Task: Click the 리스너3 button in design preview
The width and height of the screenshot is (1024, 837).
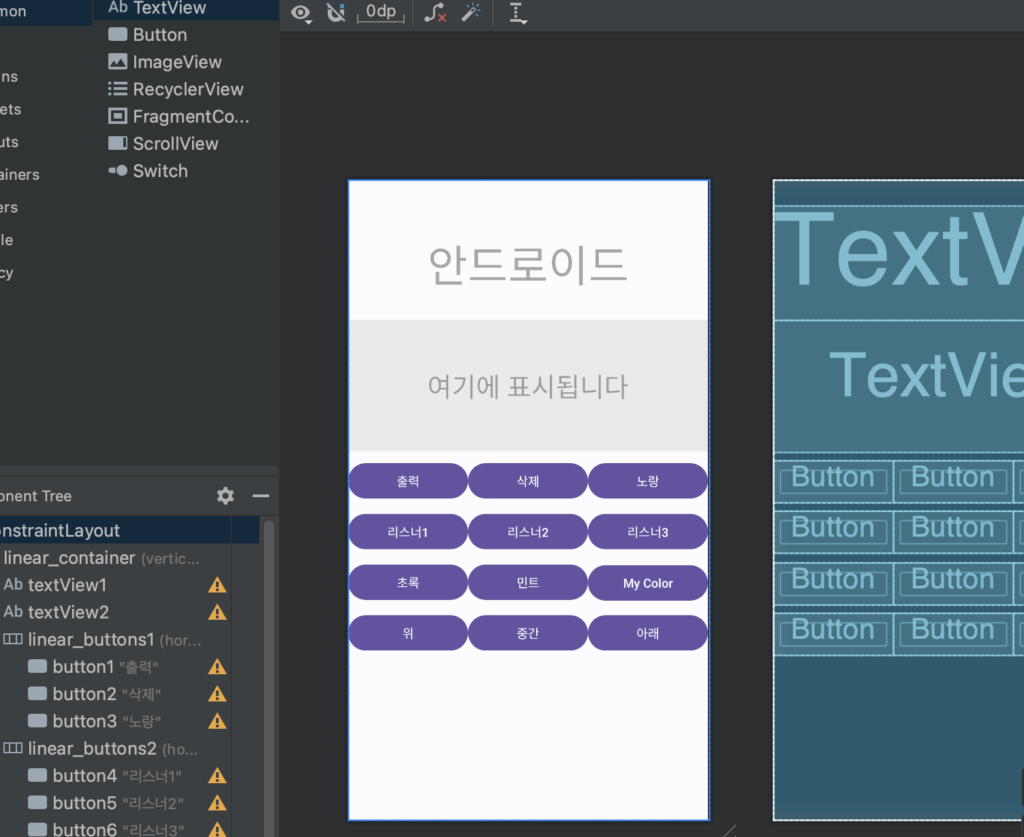Action: click(x=648, y=532)
